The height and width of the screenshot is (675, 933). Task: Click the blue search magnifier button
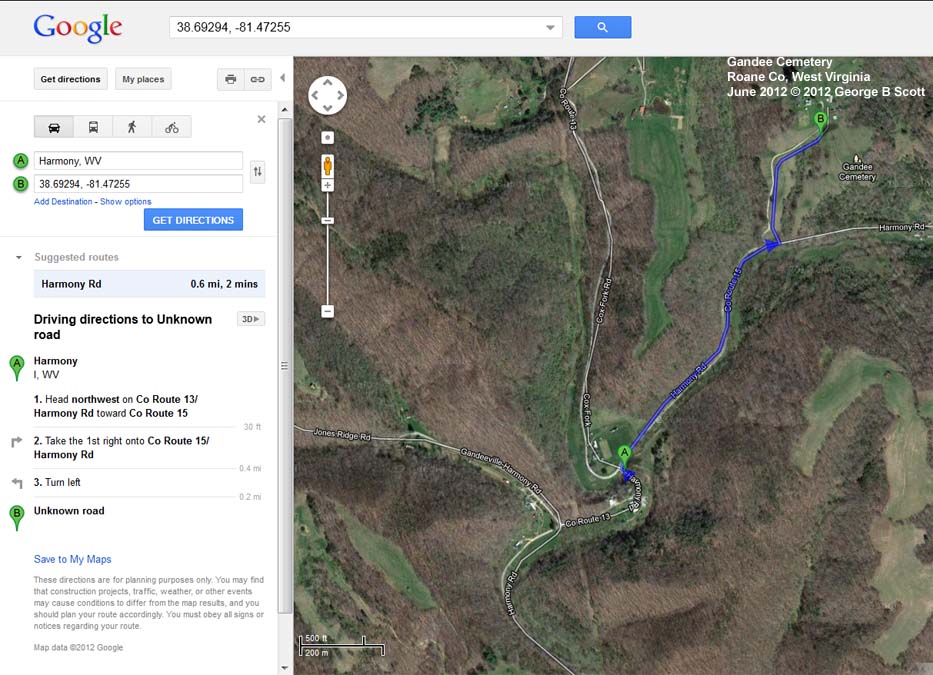(x=602, y=27)
